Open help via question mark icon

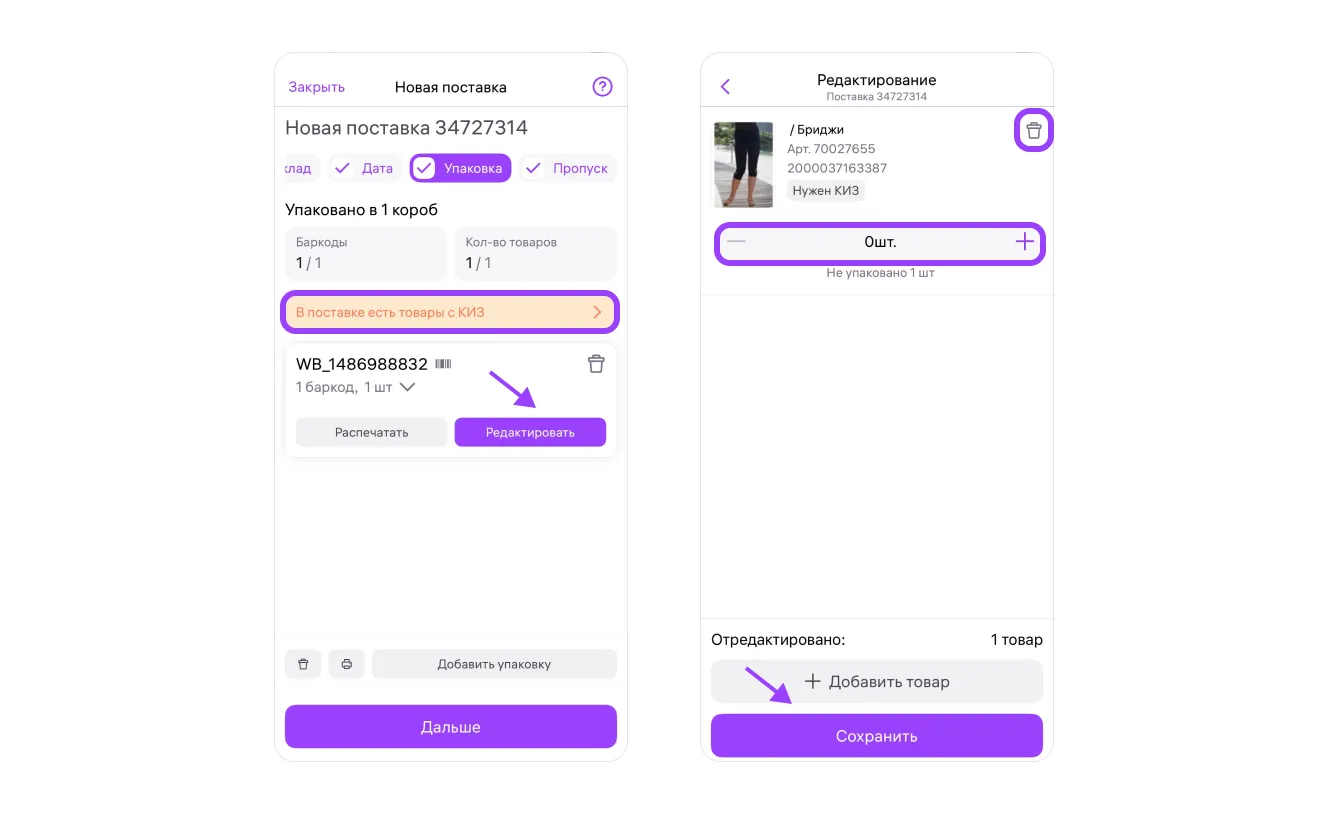pos(602,87)
